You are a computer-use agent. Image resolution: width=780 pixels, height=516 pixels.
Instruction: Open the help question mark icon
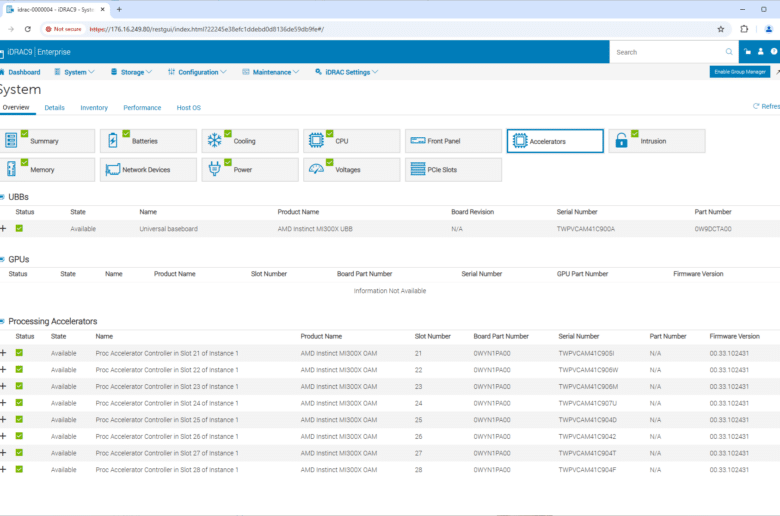(x=774, y=52)
